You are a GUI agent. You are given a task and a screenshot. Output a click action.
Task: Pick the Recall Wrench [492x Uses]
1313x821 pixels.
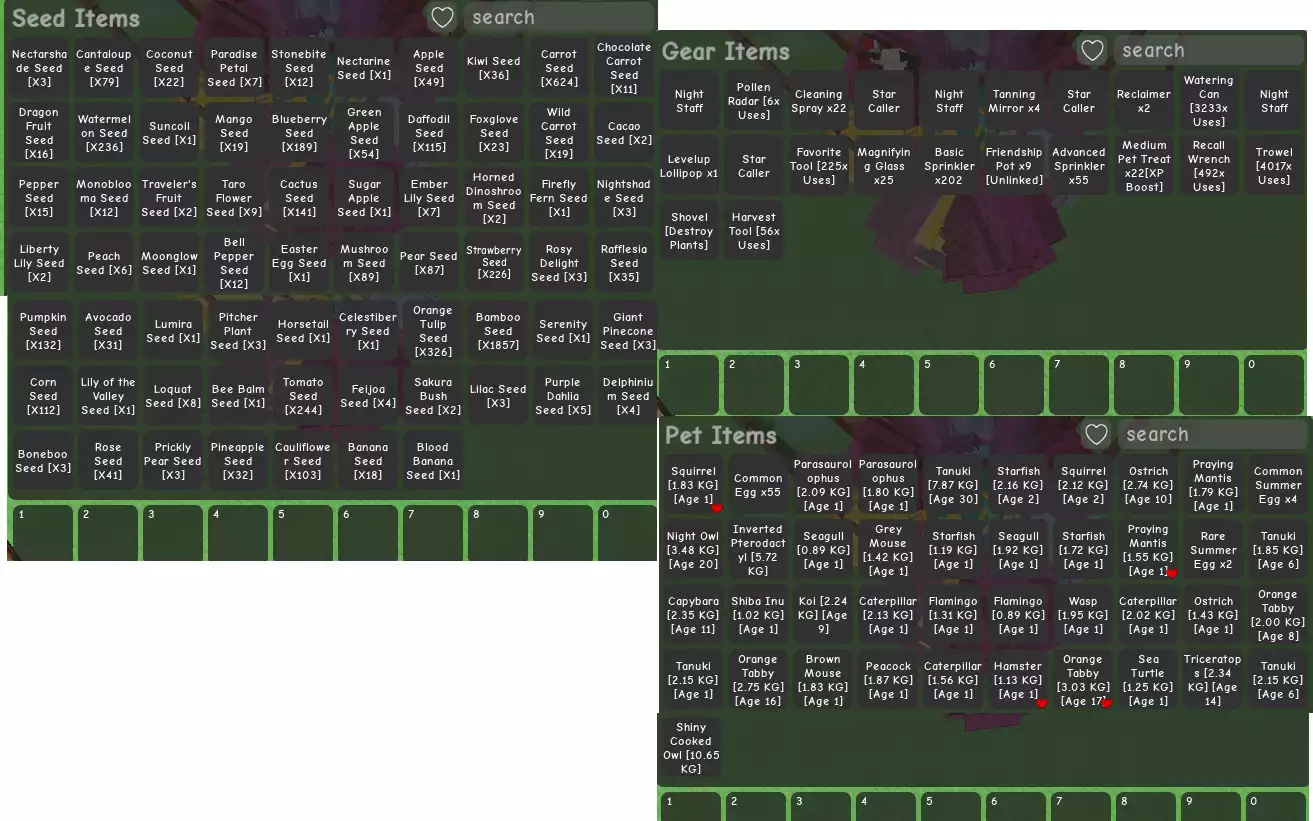(x=1208, y=166)
